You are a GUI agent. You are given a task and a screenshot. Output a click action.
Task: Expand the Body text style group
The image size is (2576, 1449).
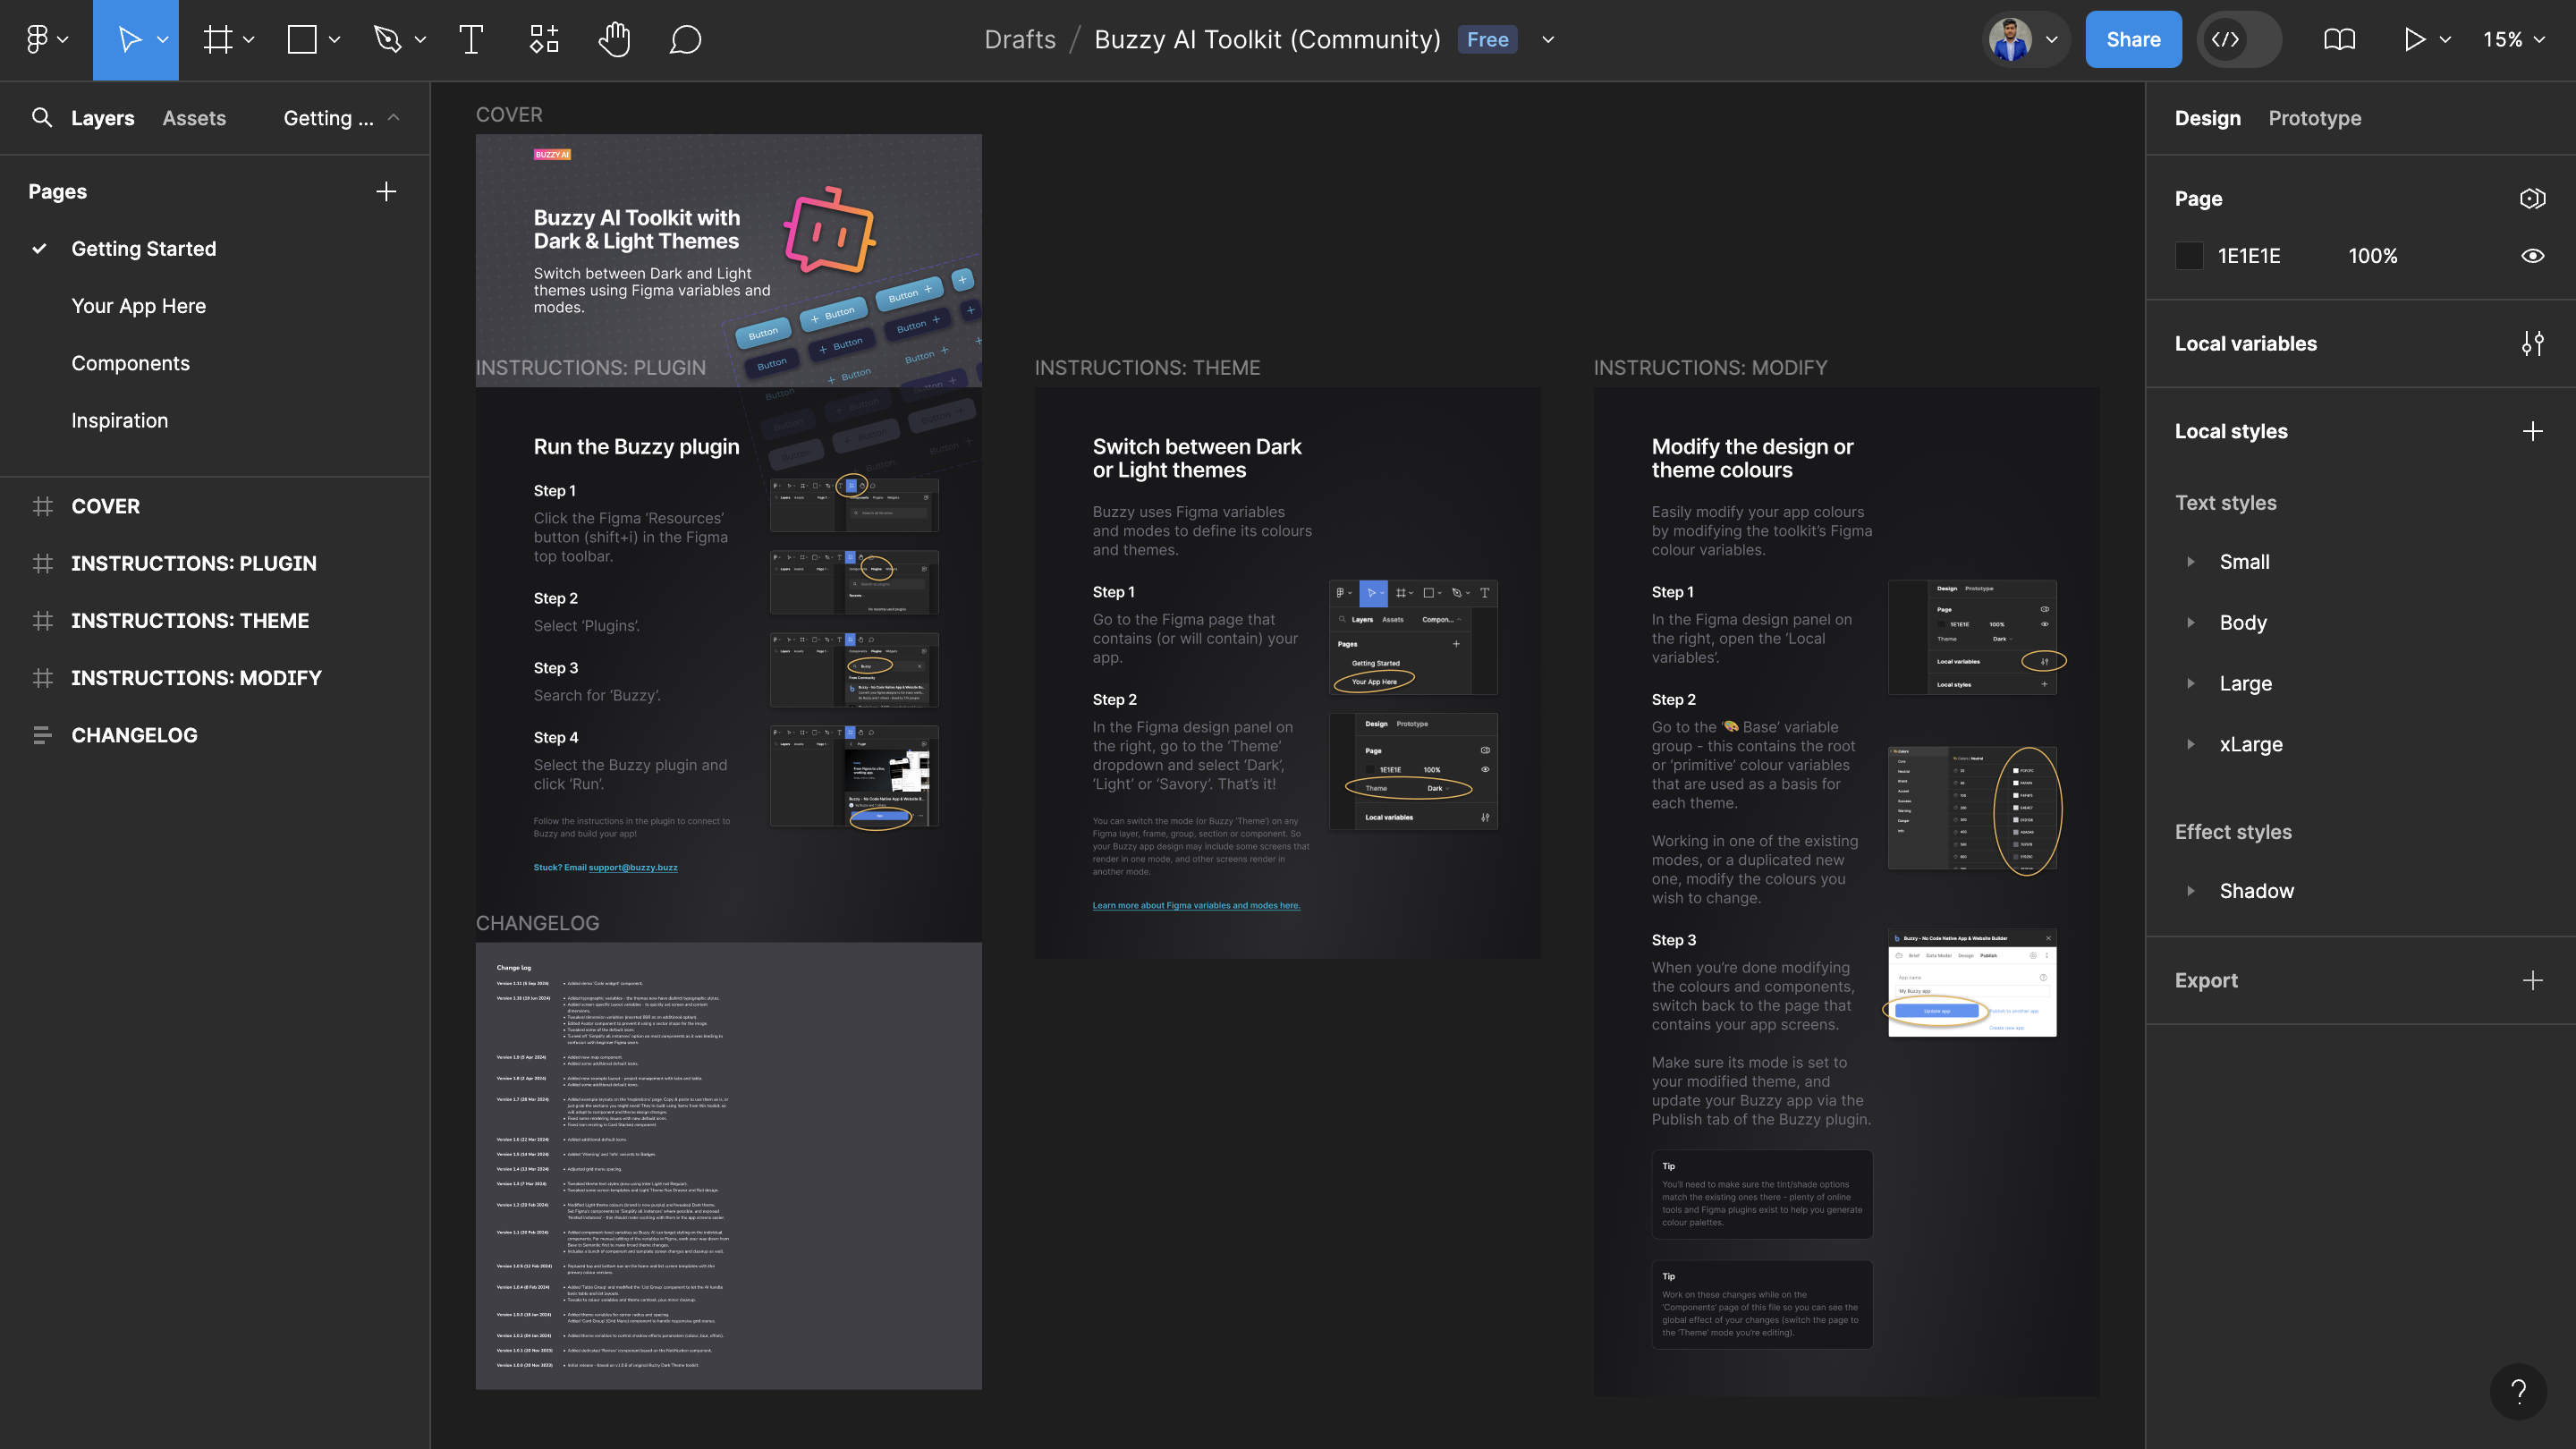click(2190, 623)
